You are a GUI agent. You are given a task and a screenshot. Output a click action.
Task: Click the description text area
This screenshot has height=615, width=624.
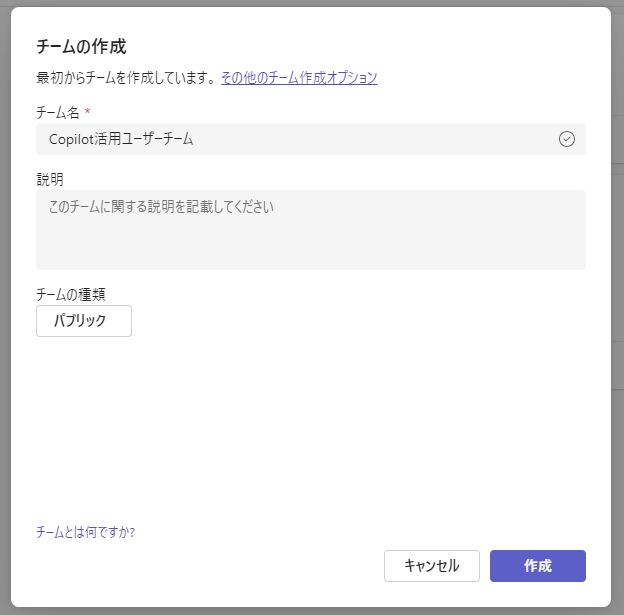(311, 230)
